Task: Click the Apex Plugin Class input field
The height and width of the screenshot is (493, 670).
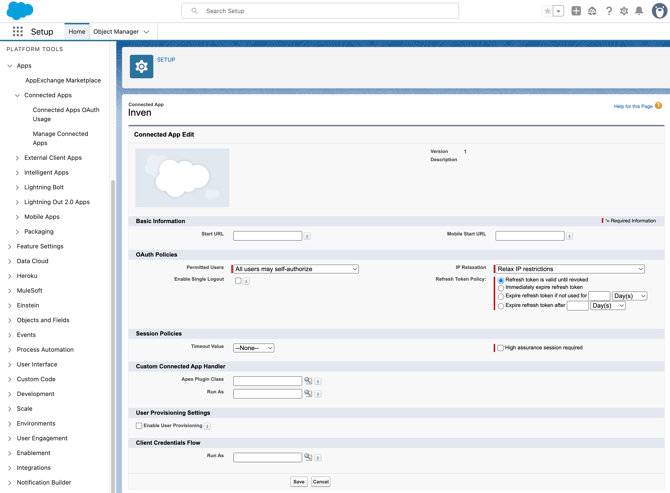Action: pos(267,381)
